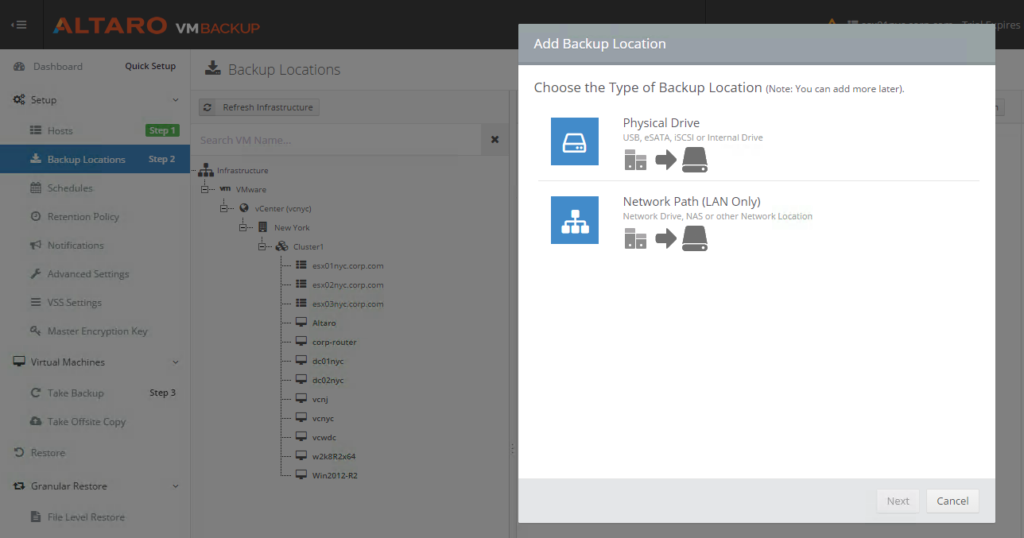Collapse the Setup section chevron
The image size is (1024, 538).
pos(175,100)
